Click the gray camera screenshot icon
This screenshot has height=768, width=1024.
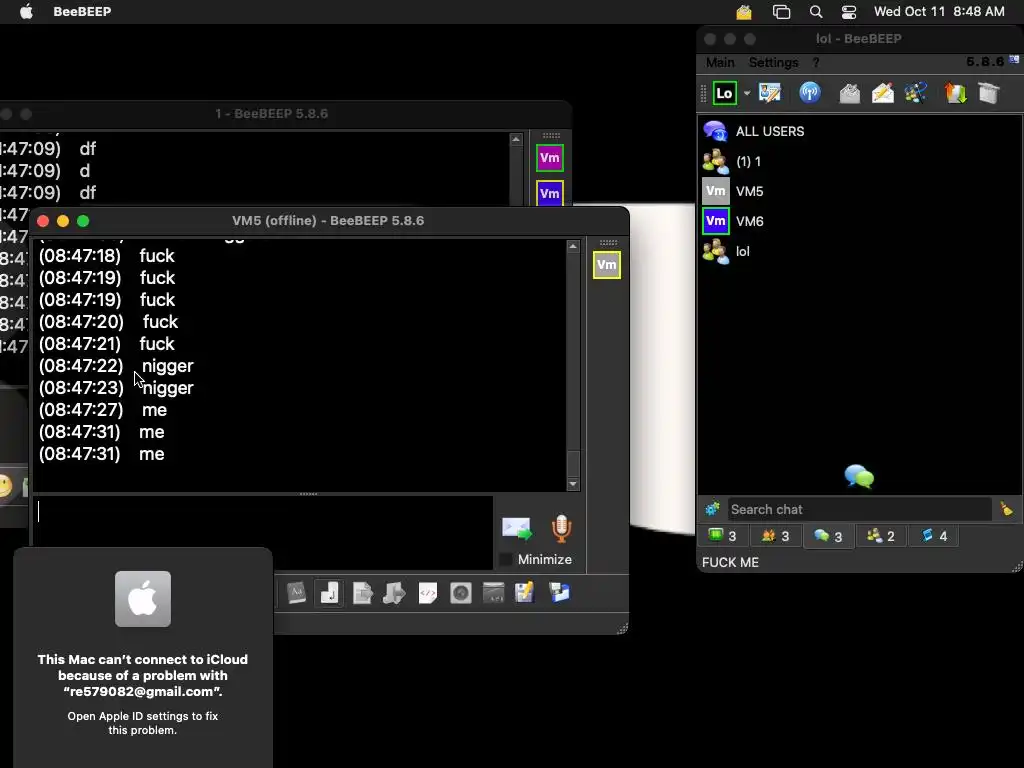(x=460, y=593)
